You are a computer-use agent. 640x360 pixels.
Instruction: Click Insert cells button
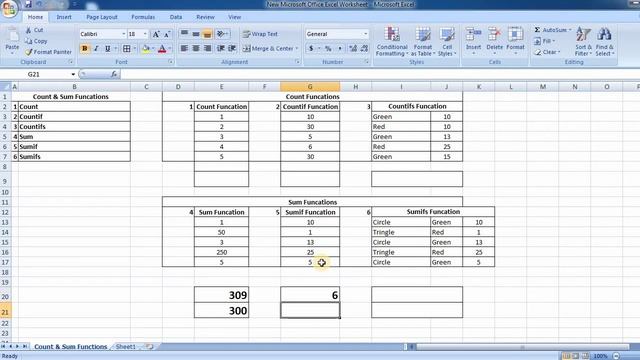[x=473, y=41]
